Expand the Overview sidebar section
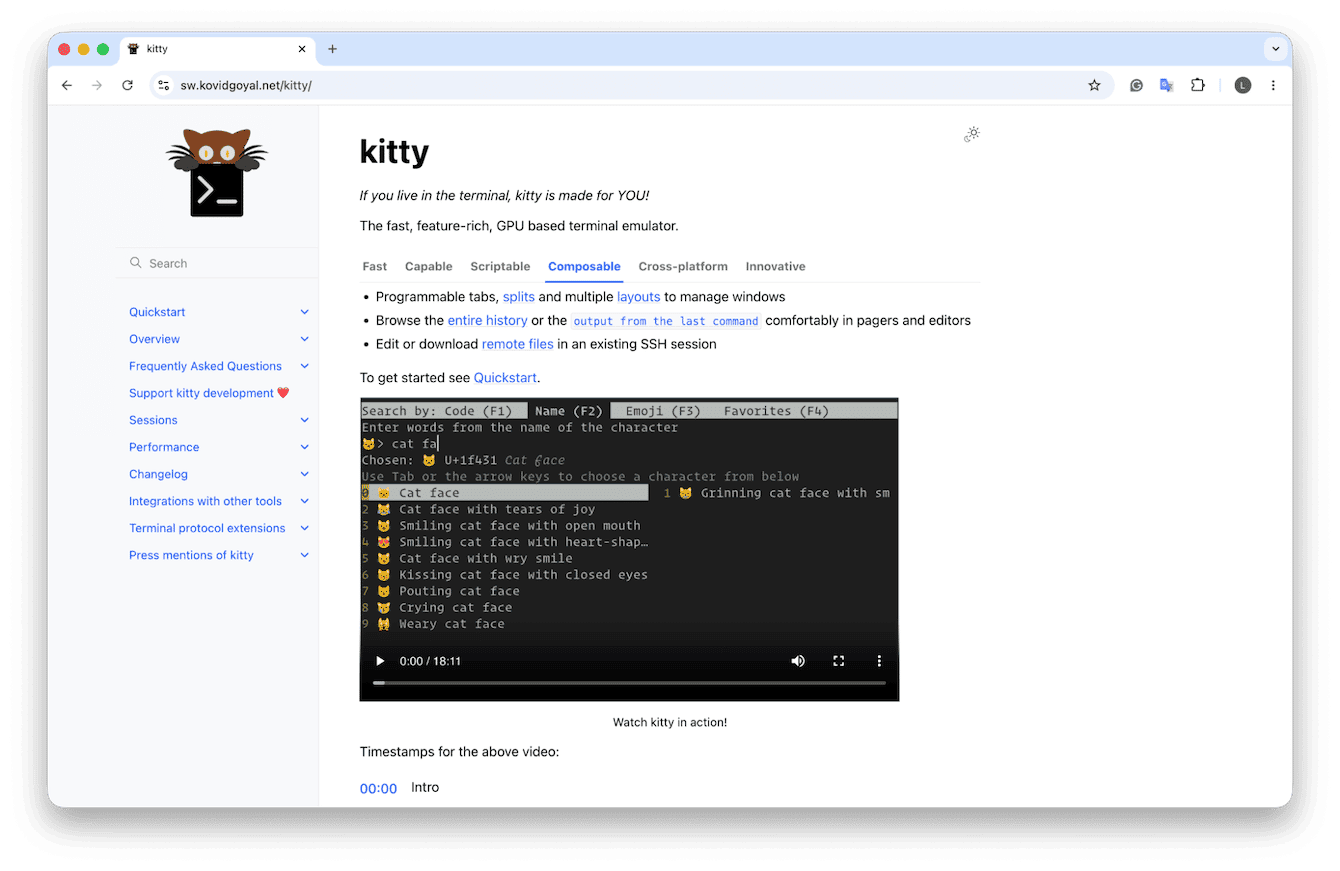The height and width of the screenshot is (871, 1340). click(x=305, y=339)
